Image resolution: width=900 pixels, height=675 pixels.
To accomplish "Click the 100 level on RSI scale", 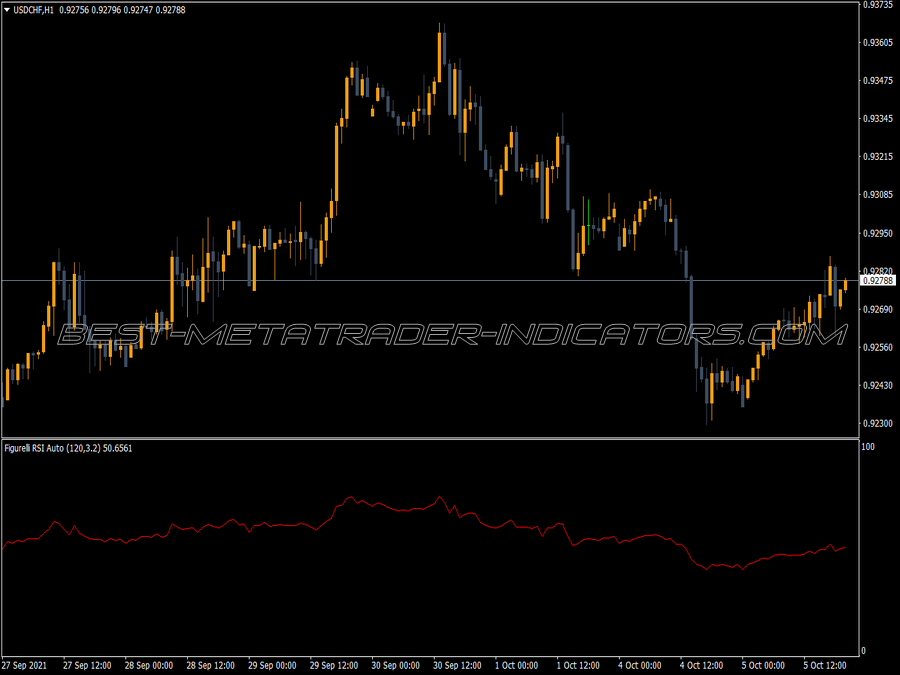I will [868, 447].
